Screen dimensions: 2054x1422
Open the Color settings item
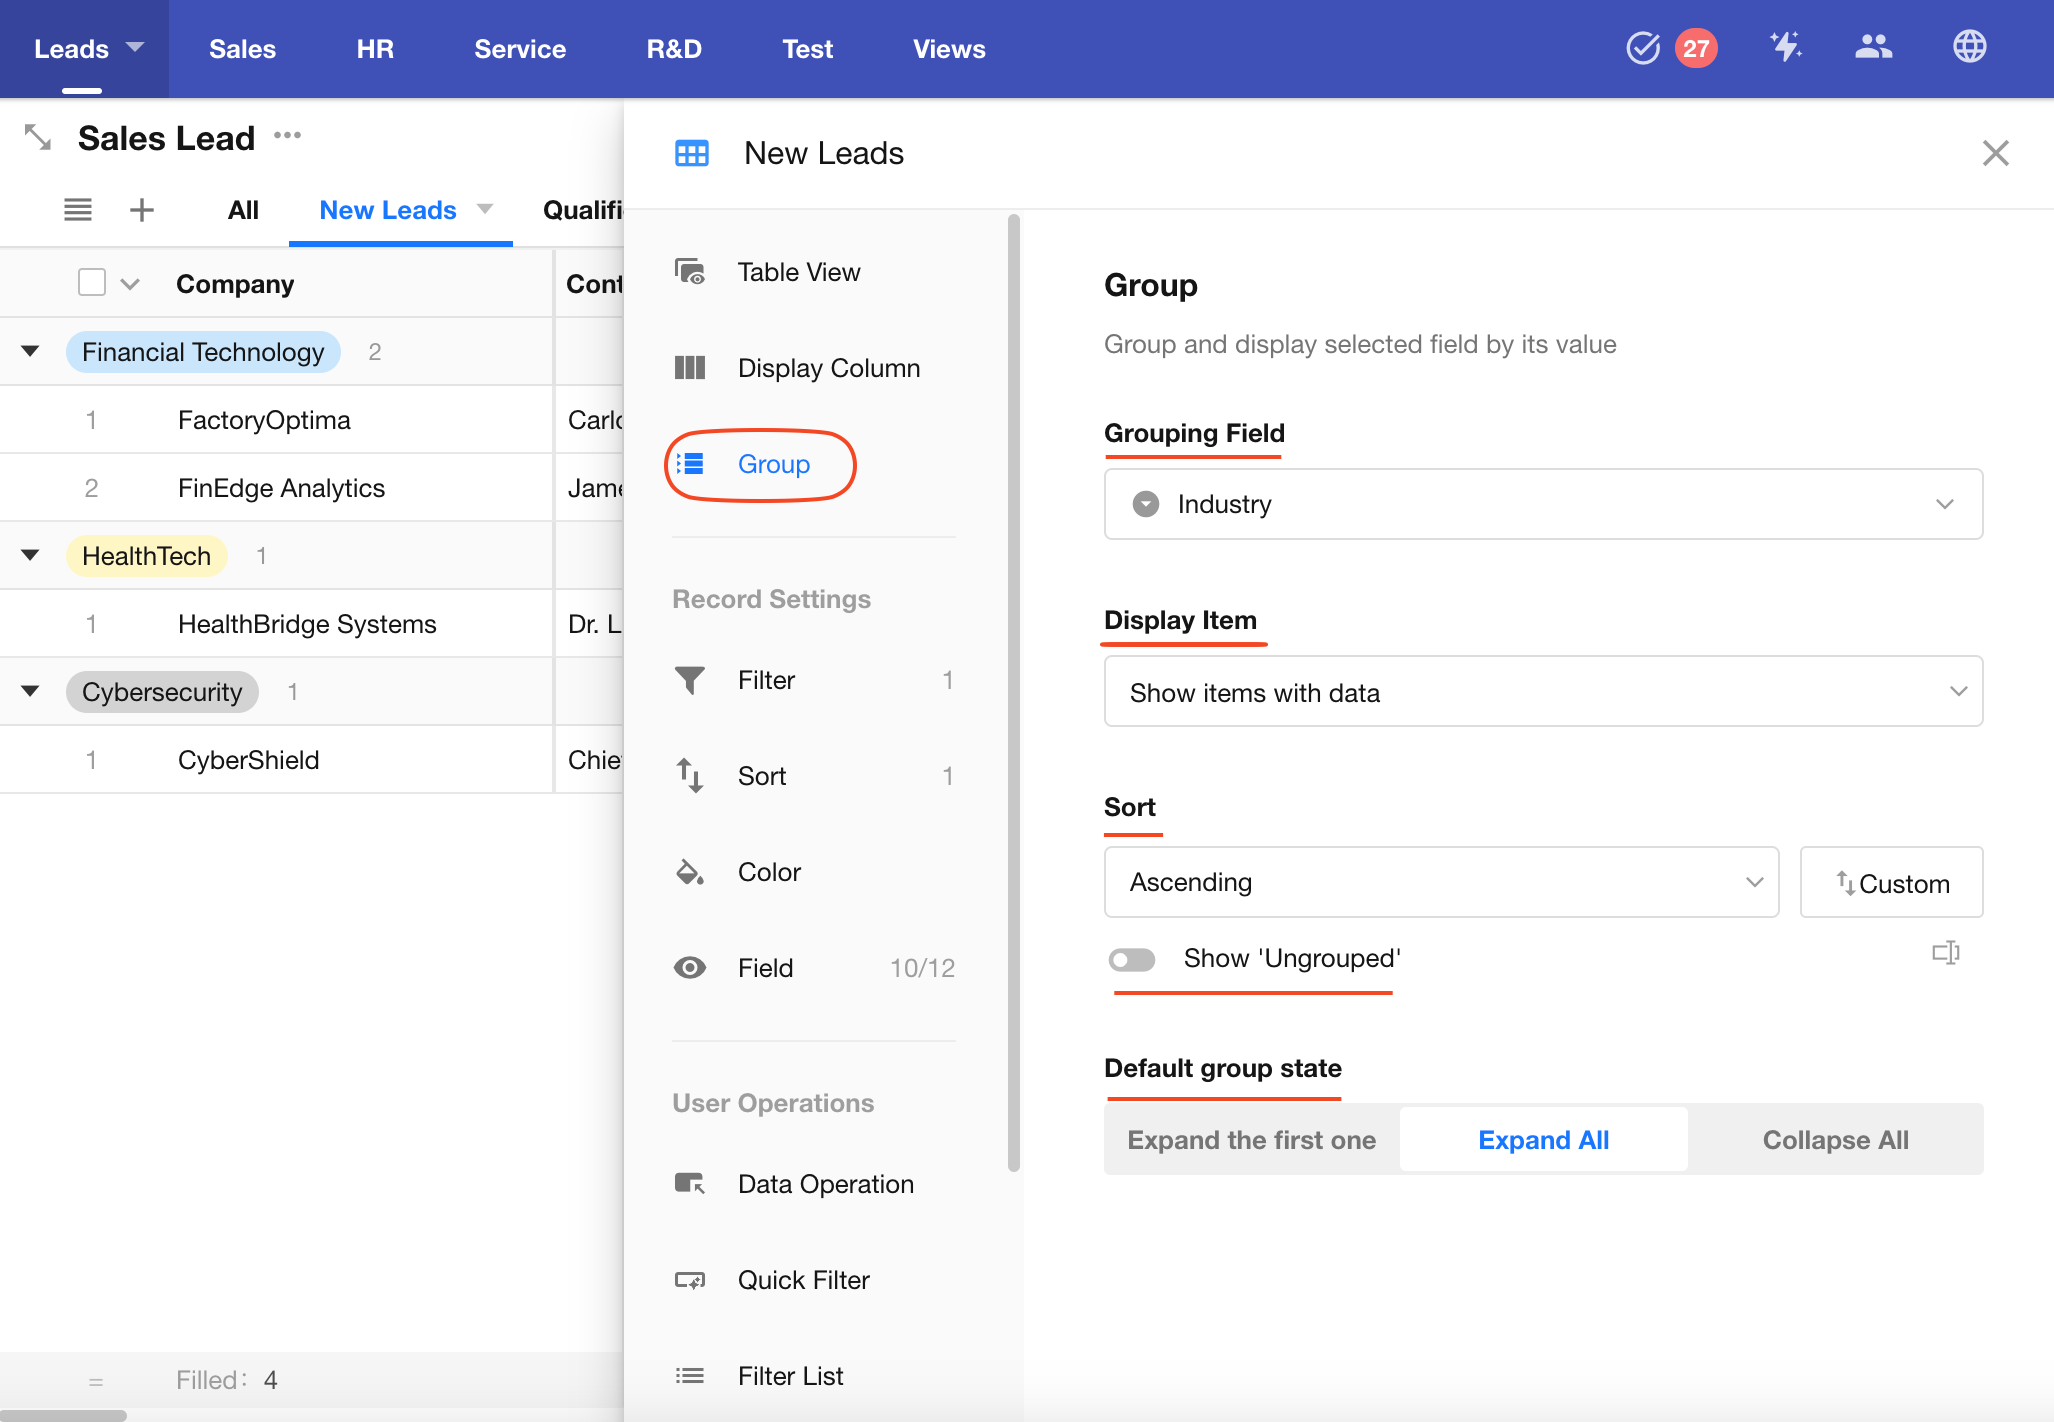coord(769,872)
